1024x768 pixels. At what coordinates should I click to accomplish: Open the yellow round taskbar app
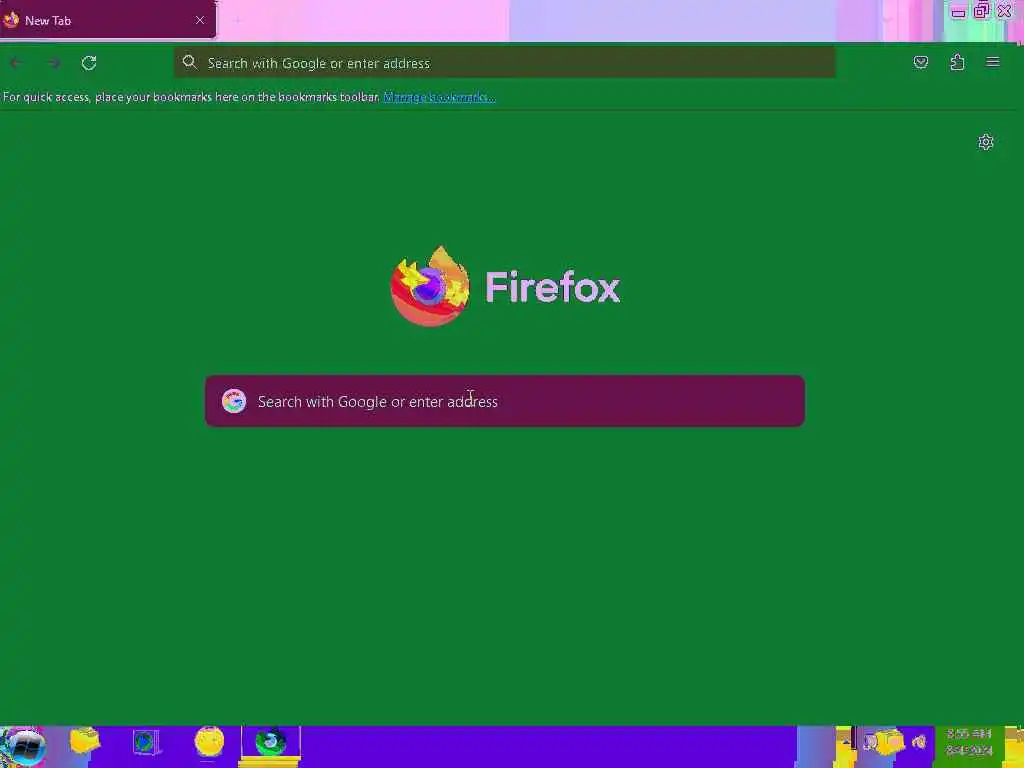(209, 743)
